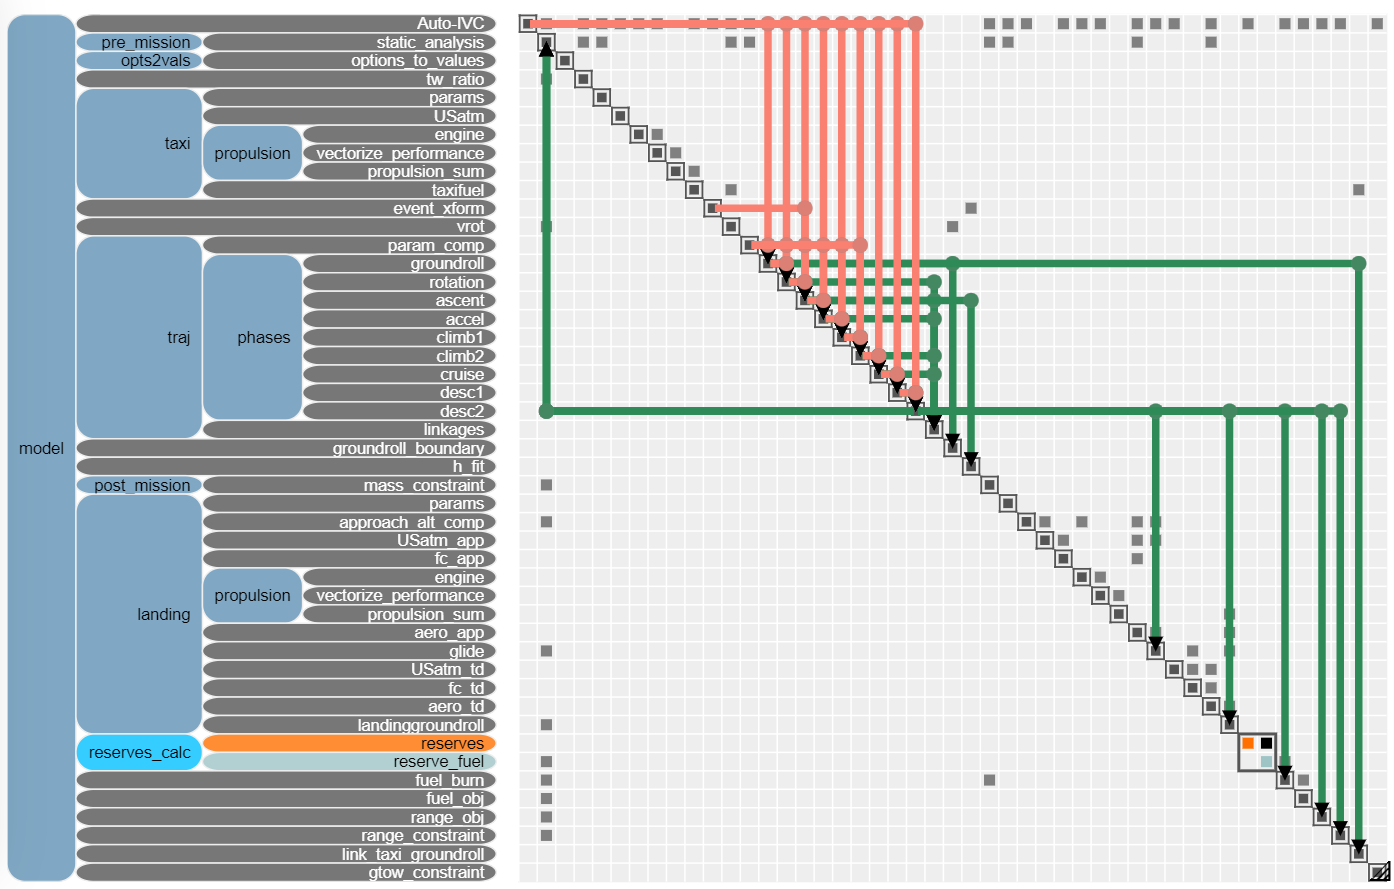This screenshot has width=1394, height=889.
Task: Select the climb2 phase
Action: click(x=399, y=356)
